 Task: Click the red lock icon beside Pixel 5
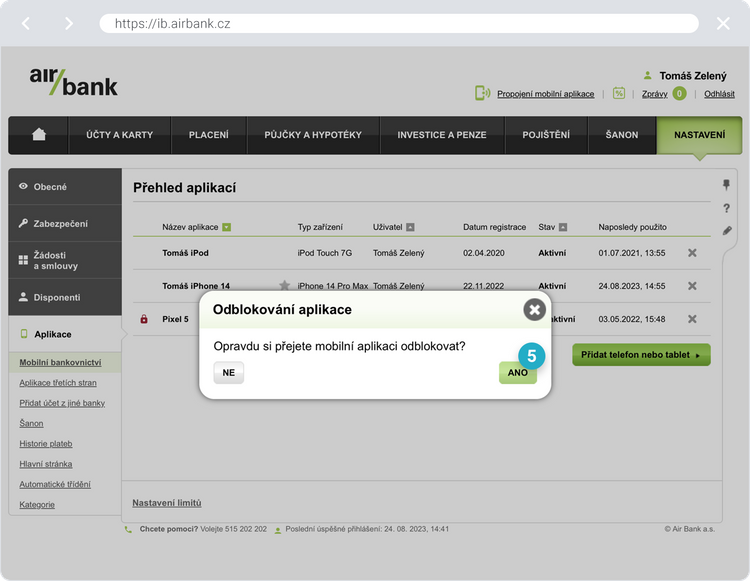pos(144,319)
